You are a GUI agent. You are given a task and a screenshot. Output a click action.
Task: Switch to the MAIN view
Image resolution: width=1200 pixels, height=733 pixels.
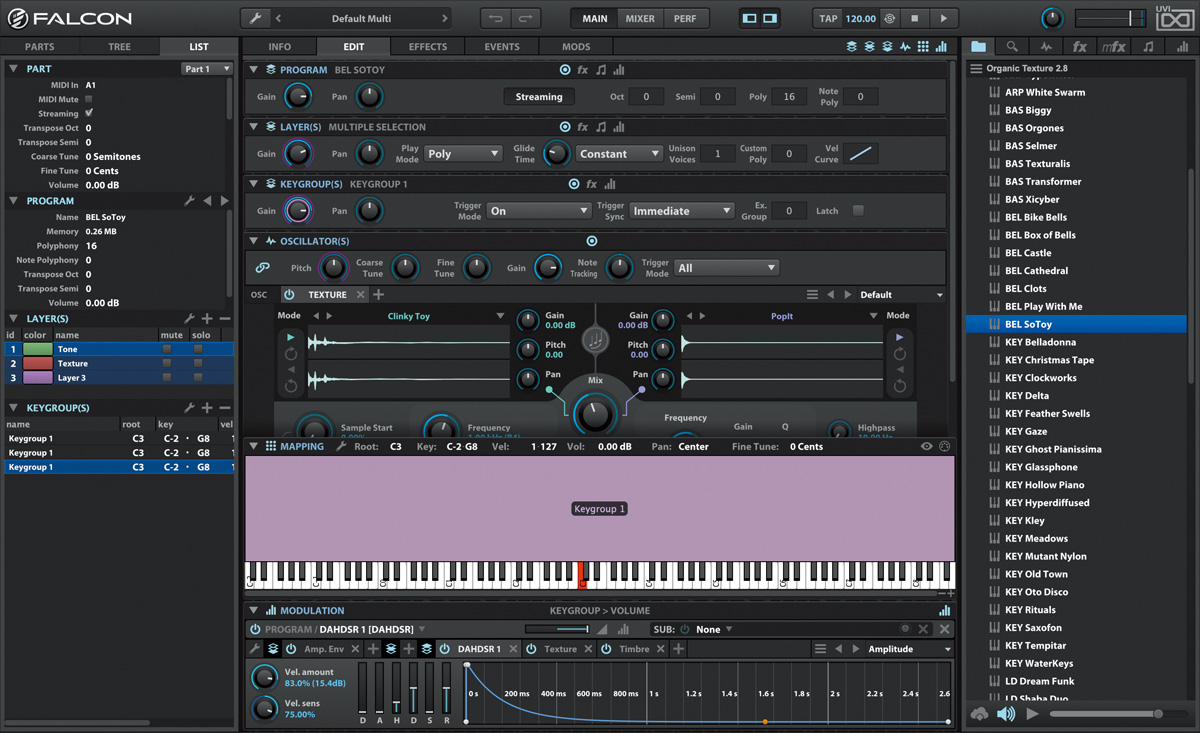(595, 18)
